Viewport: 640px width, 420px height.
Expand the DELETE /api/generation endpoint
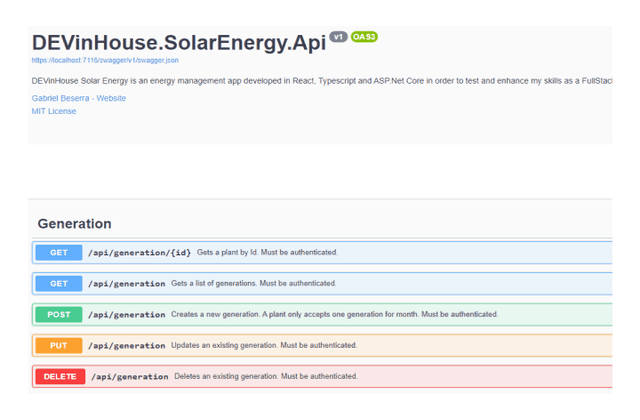pos(322,376)
